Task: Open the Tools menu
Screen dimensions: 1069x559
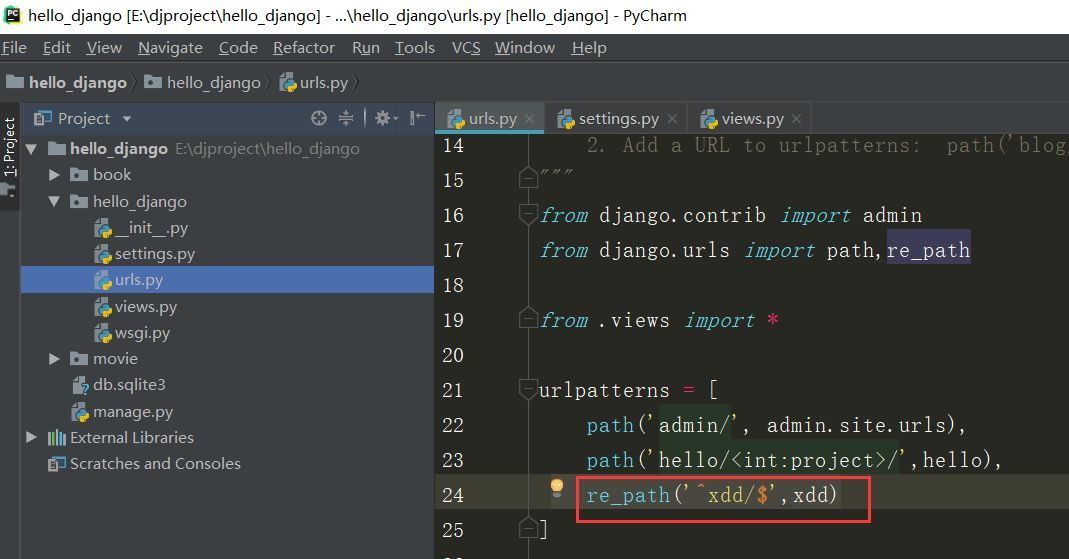Action: (415, 48)
